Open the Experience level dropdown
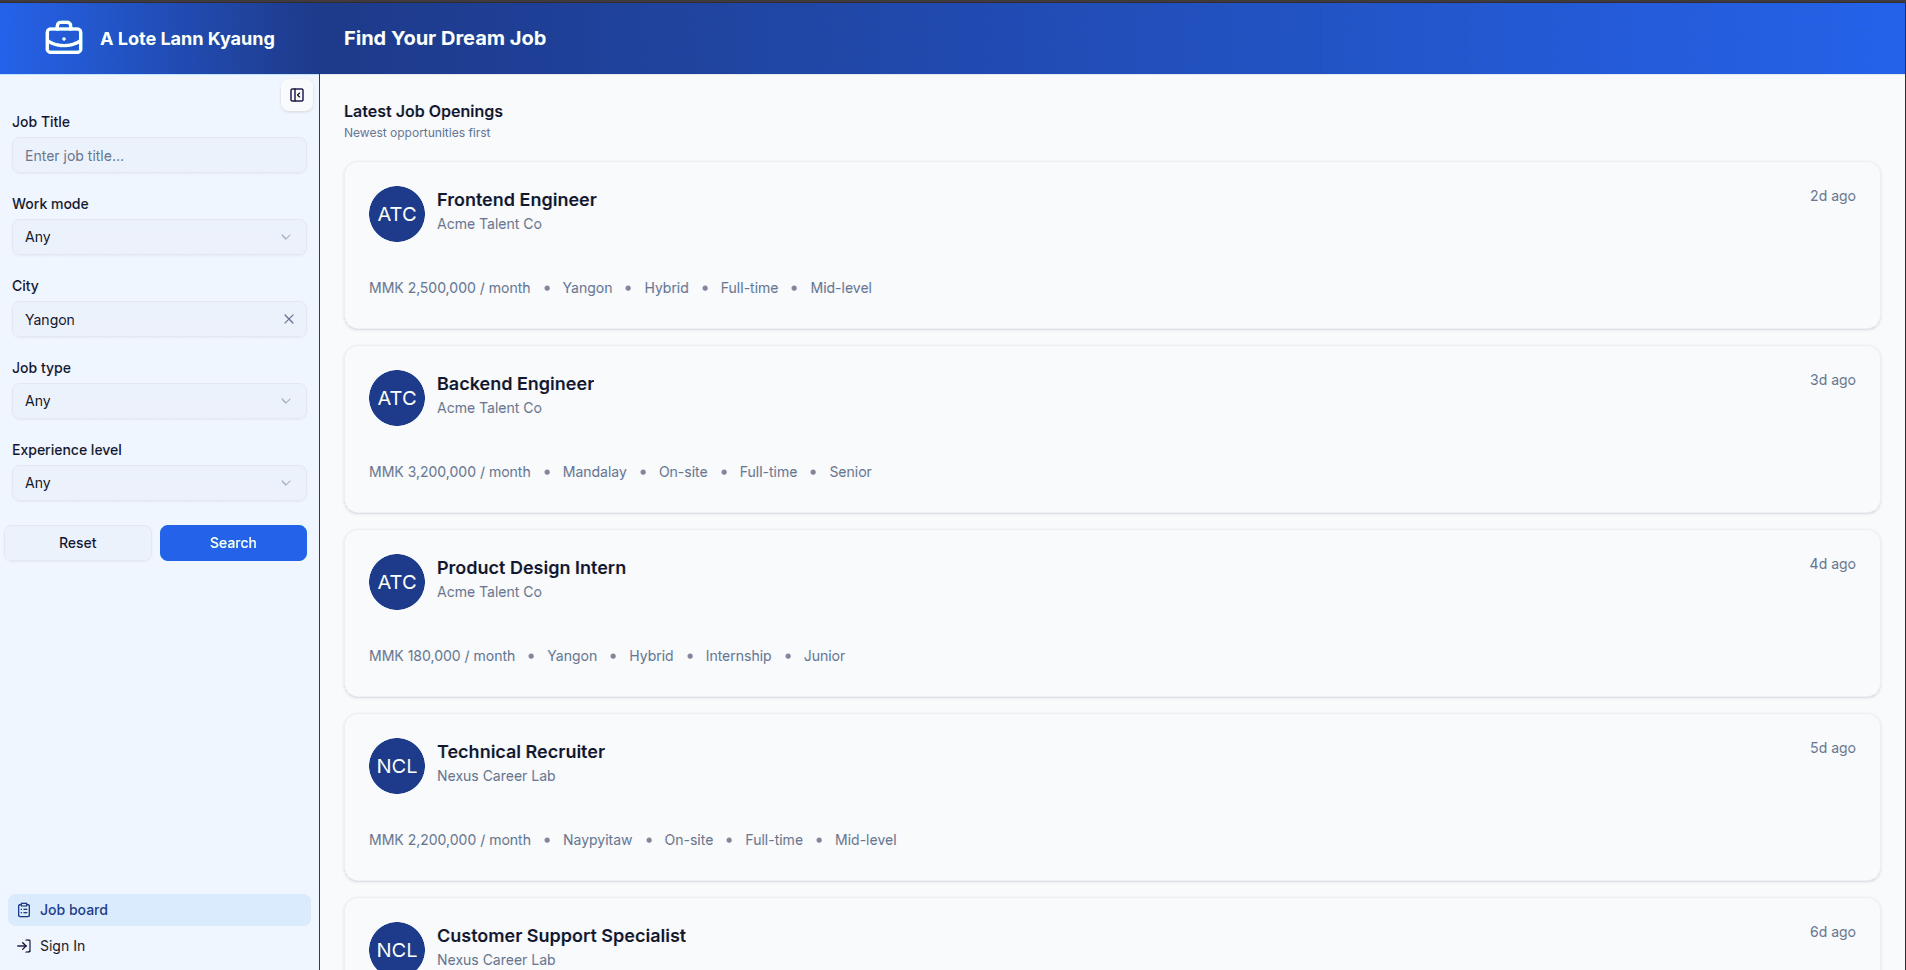Image resolution: width=1906 pixels, height=970 pixels. pos(159,483)
